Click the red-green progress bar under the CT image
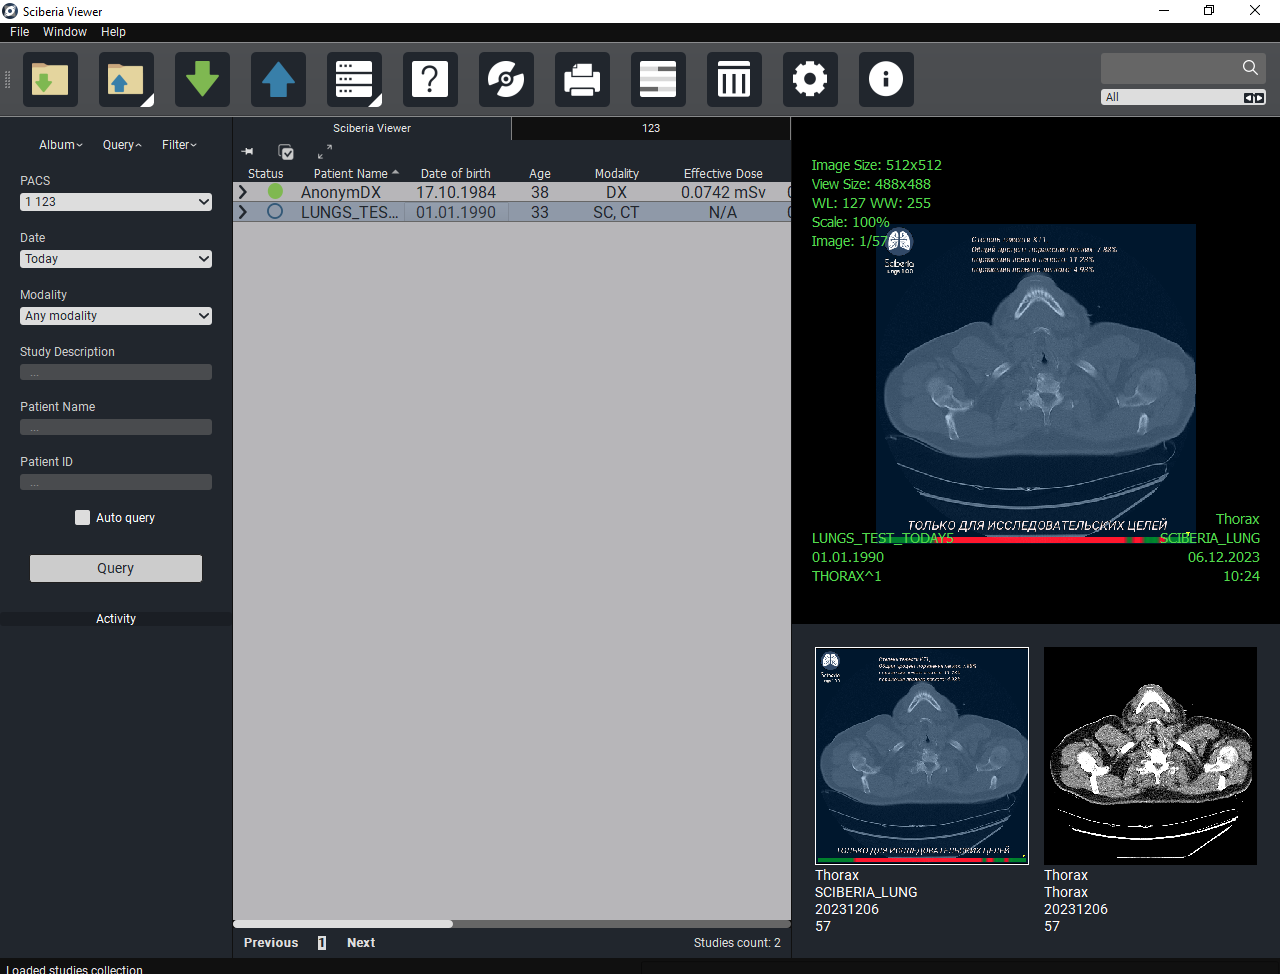The image size is (1280, 974). pos(1036,540)
